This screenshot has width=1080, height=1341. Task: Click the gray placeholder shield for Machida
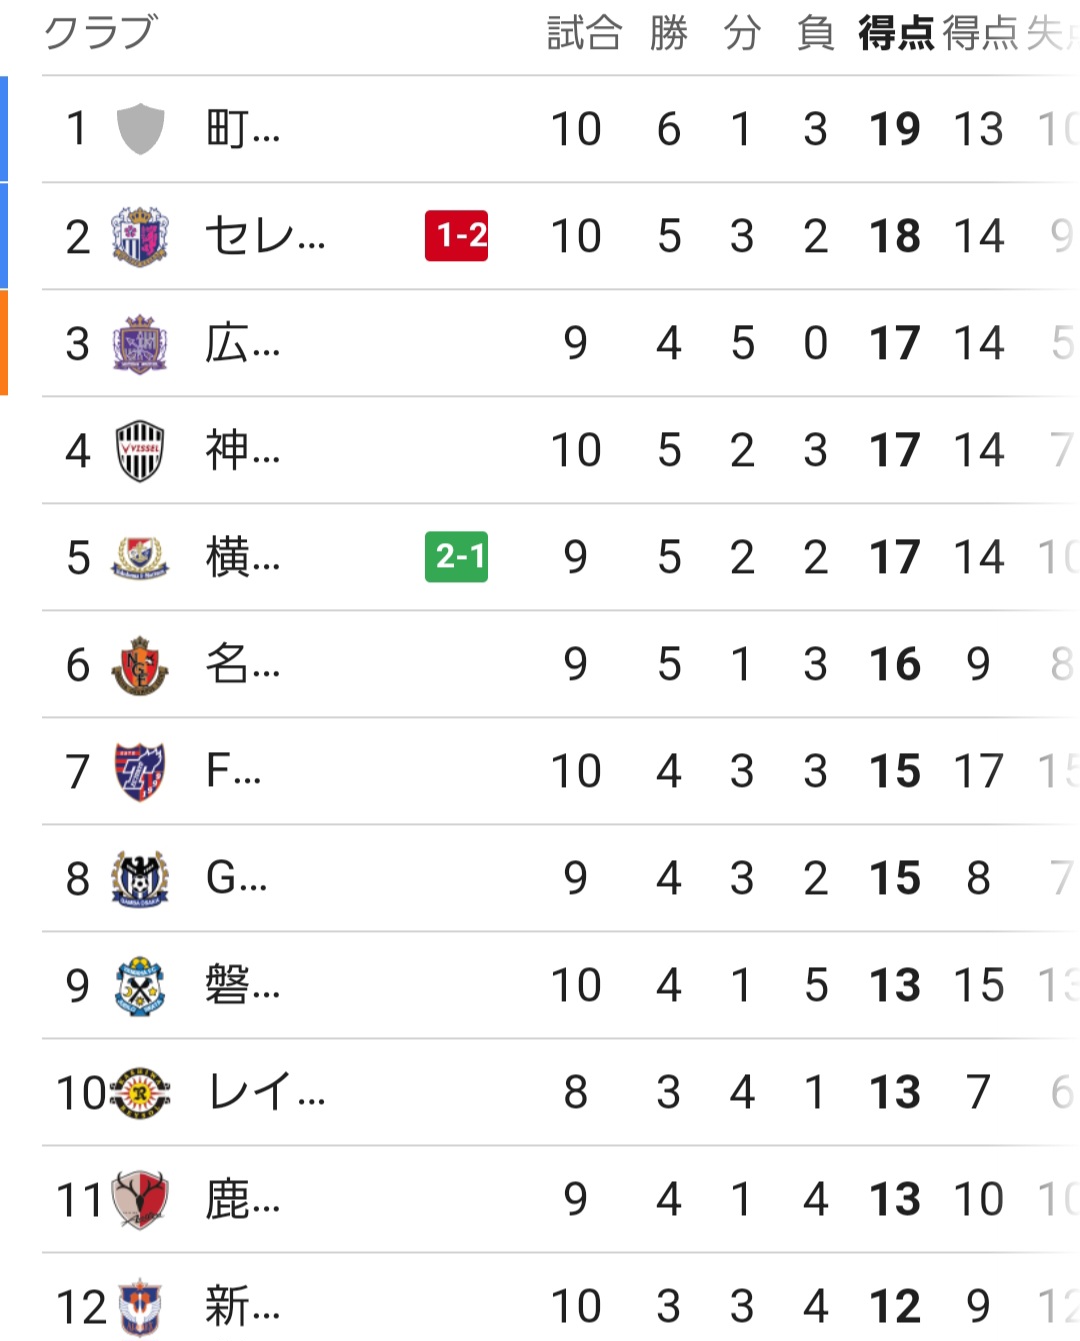pyautogui.click(x=140, y=129)
